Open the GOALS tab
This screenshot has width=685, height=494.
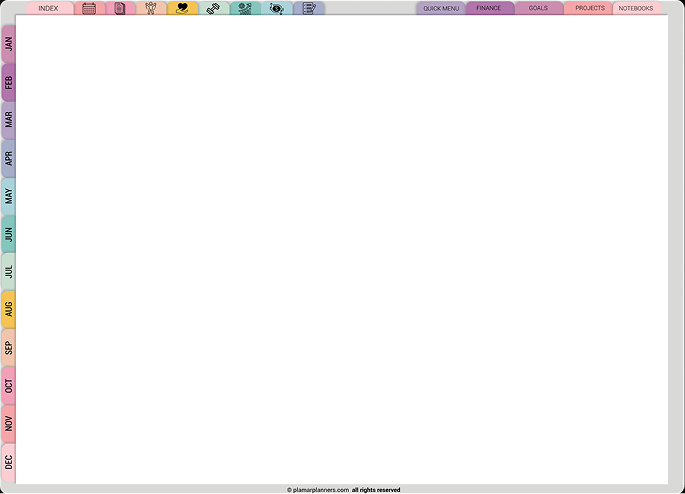coord(538,8)
